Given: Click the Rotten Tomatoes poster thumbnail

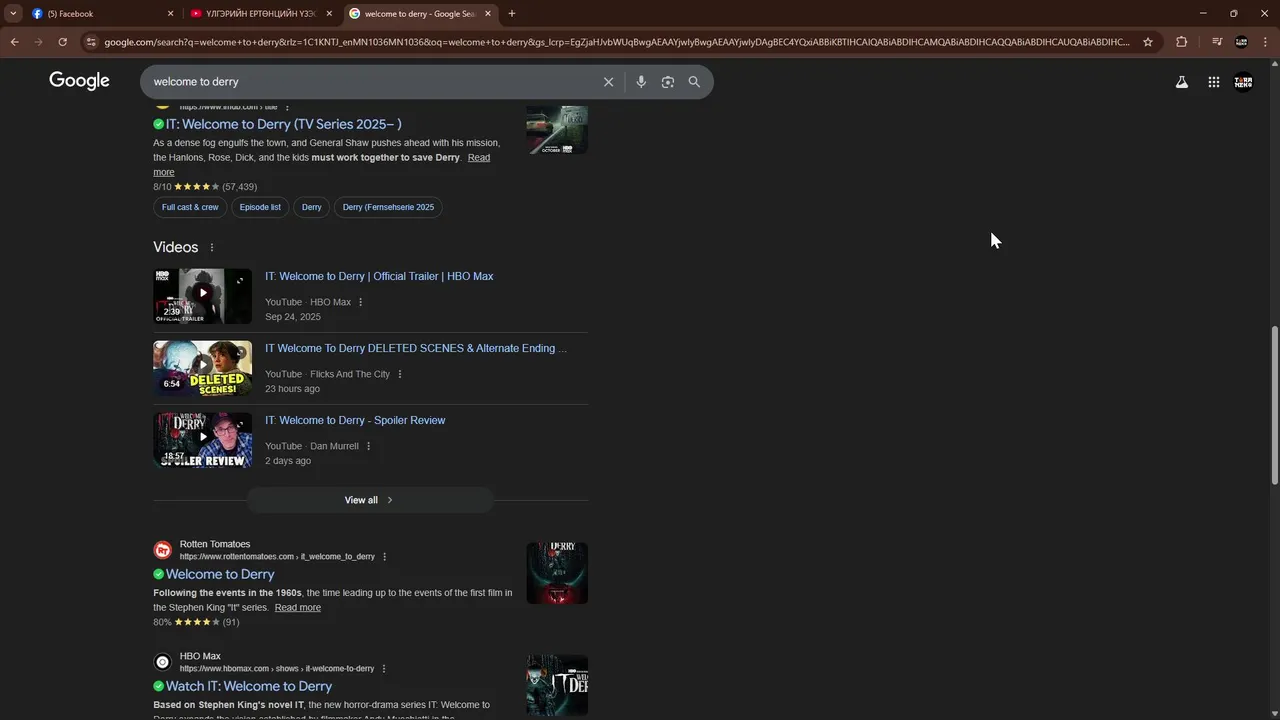Looking at the screenshot, I should coord(557,573).
